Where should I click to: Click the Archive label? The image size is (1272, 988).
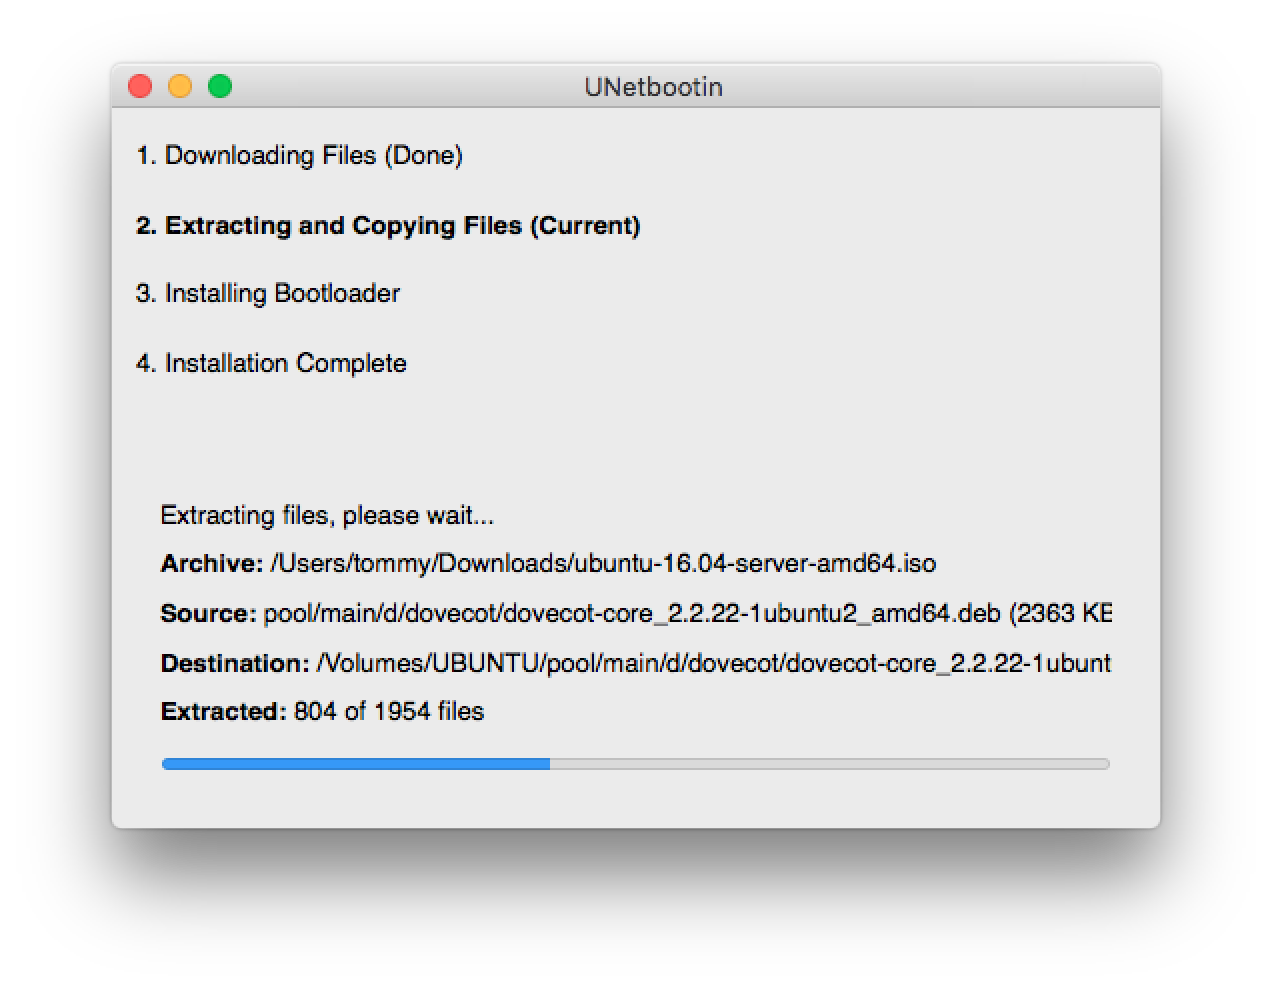tap(212, 563)
